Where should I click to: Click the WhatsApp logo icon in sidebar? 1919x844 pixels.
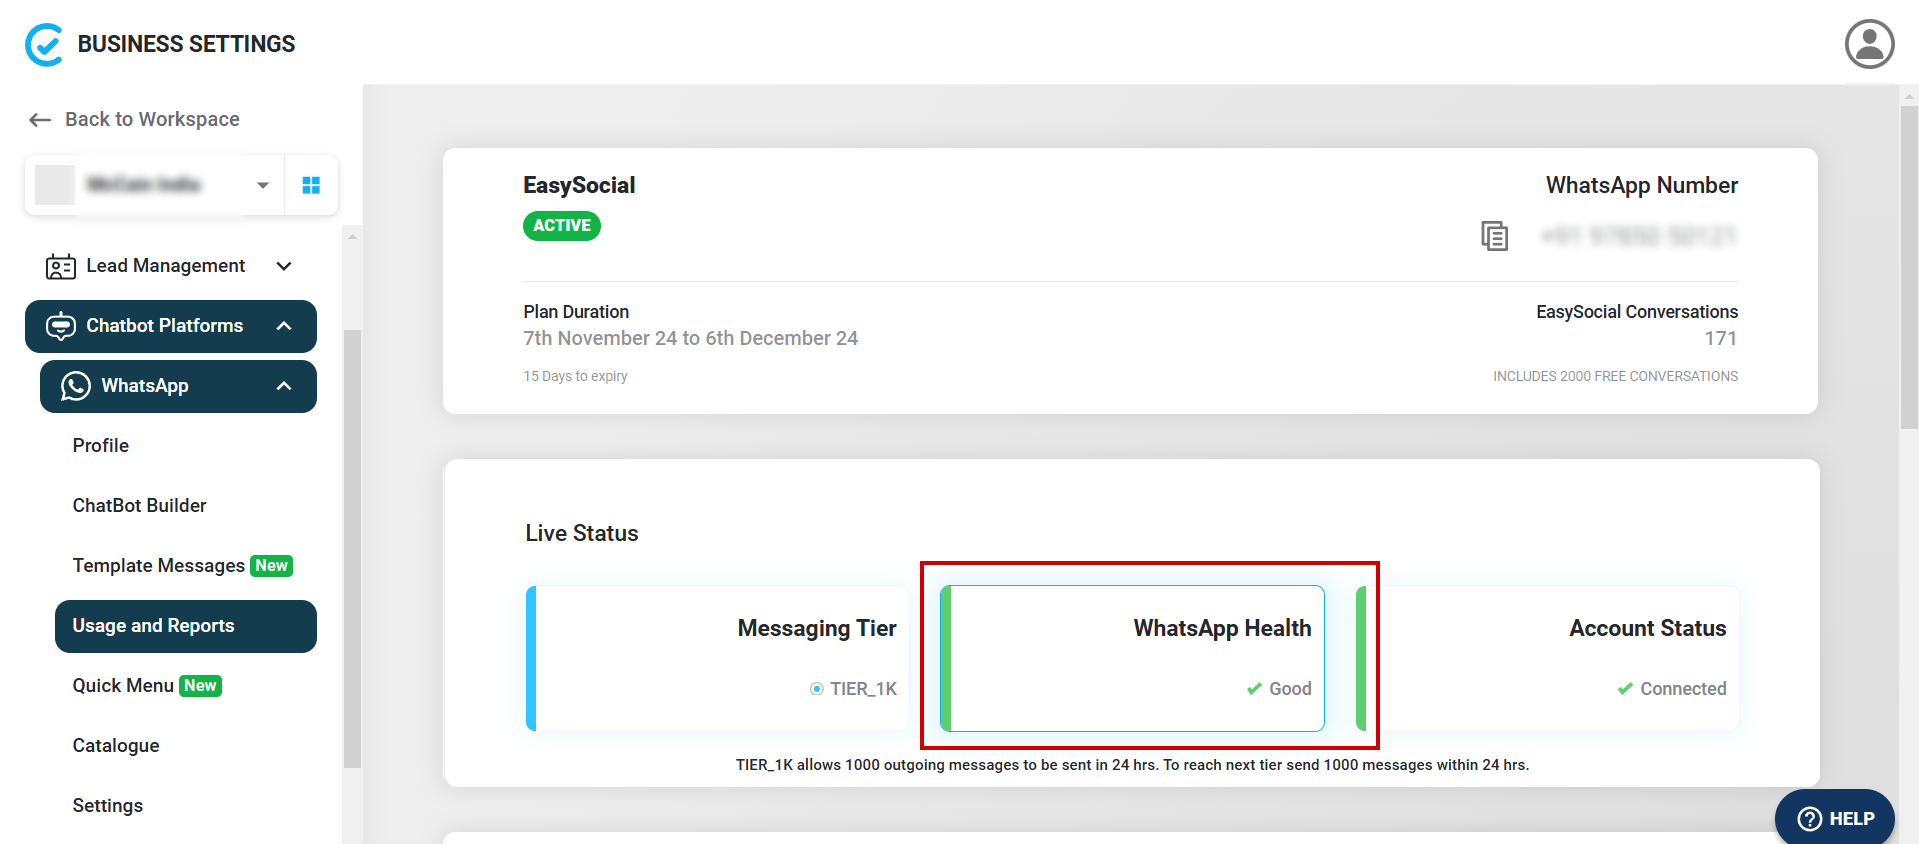tap(75, 386)
